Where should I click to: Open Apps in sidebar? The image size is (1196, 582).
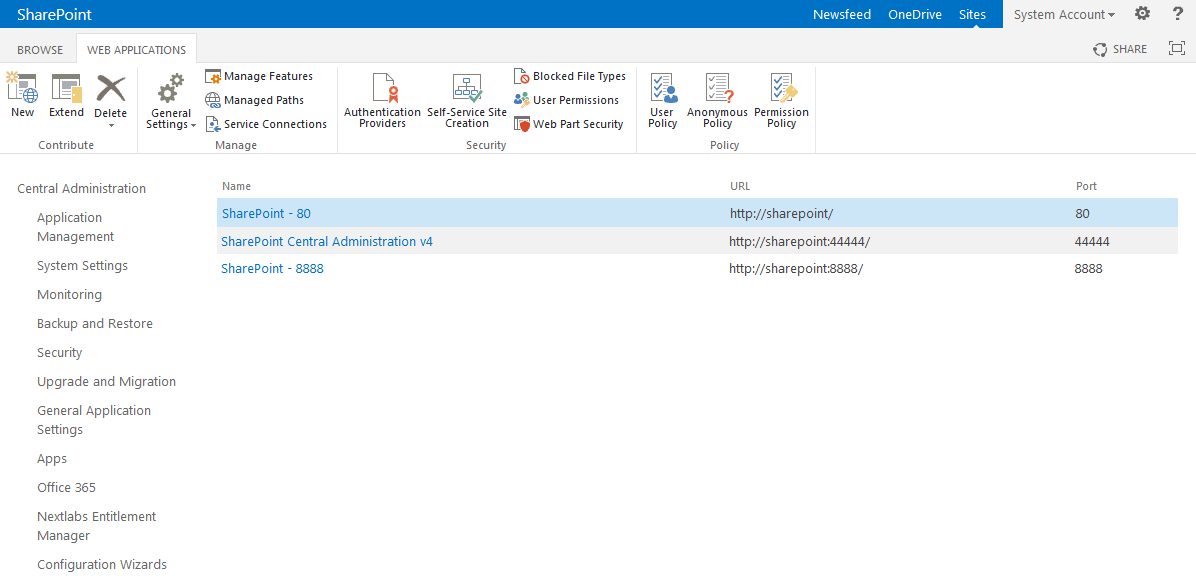click(52, 458)
